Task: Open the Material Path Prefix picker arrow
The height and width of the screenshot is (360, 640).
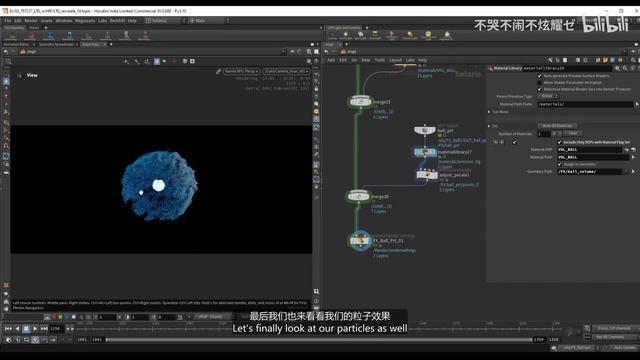Action: point(637,104)
